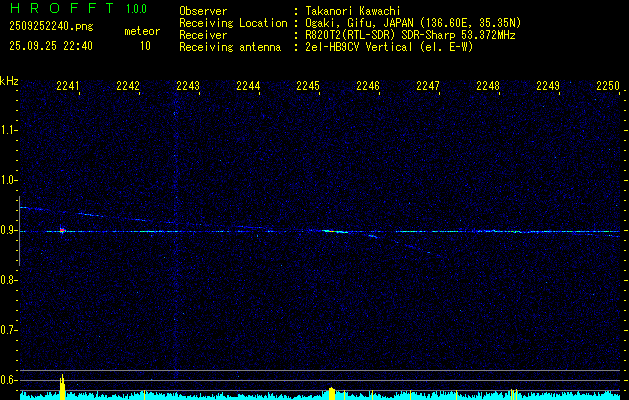Select the 0.6 frequency axis label
The width and height of the screenshot is (629, 400).
[x=9, y=380]
